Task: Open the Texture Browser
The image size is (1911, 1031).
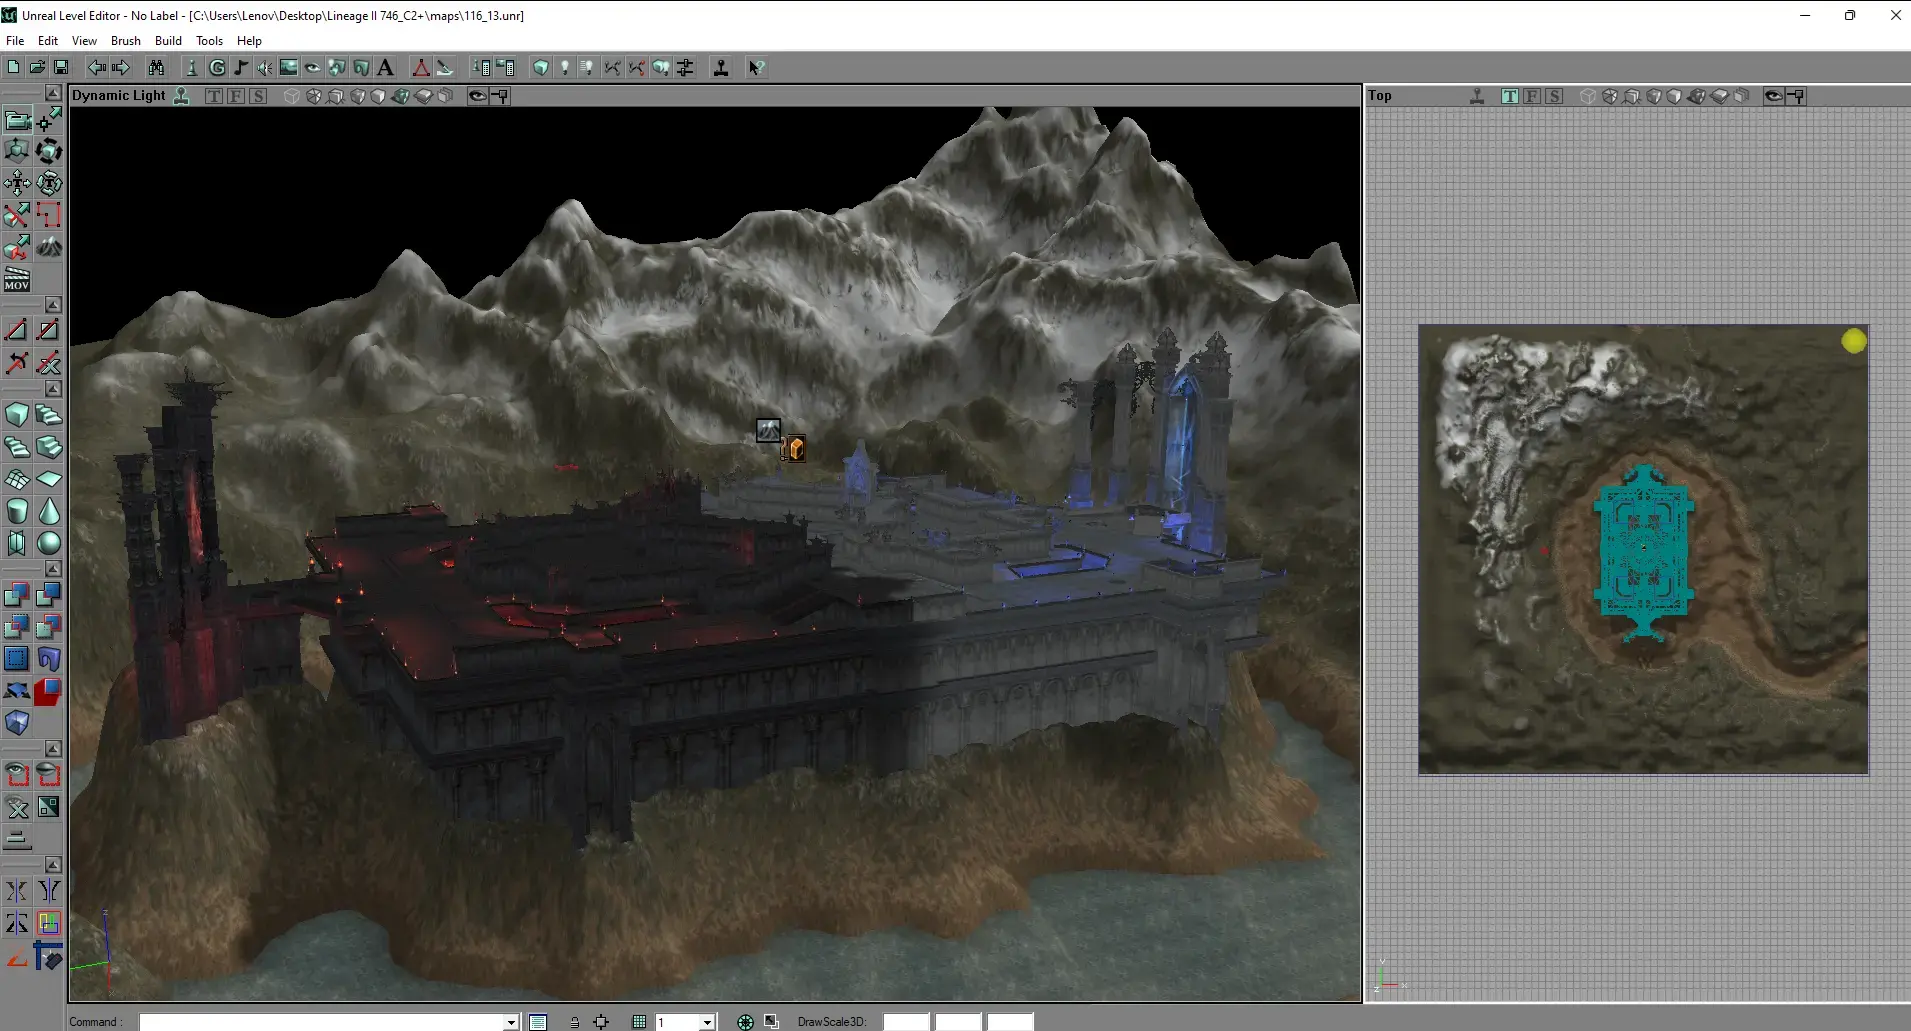Action: [x=289, y=68]
